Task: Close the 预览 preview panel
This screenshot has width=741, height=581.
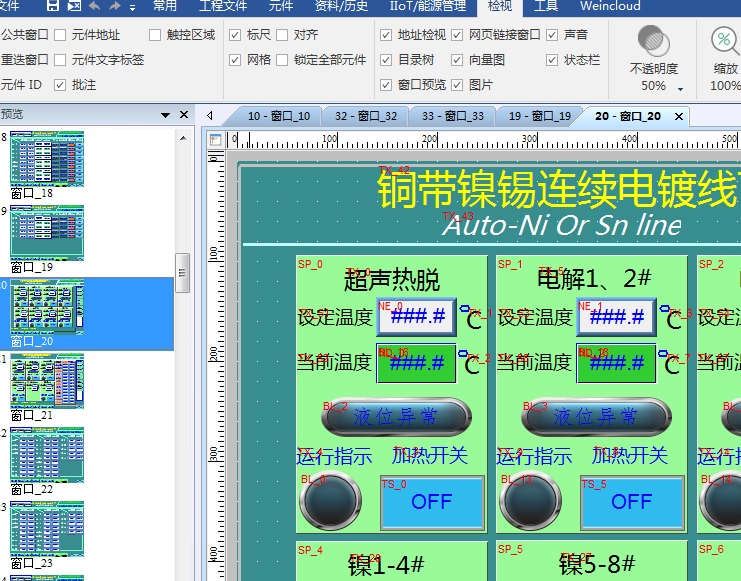Action: tap(184, 115)
